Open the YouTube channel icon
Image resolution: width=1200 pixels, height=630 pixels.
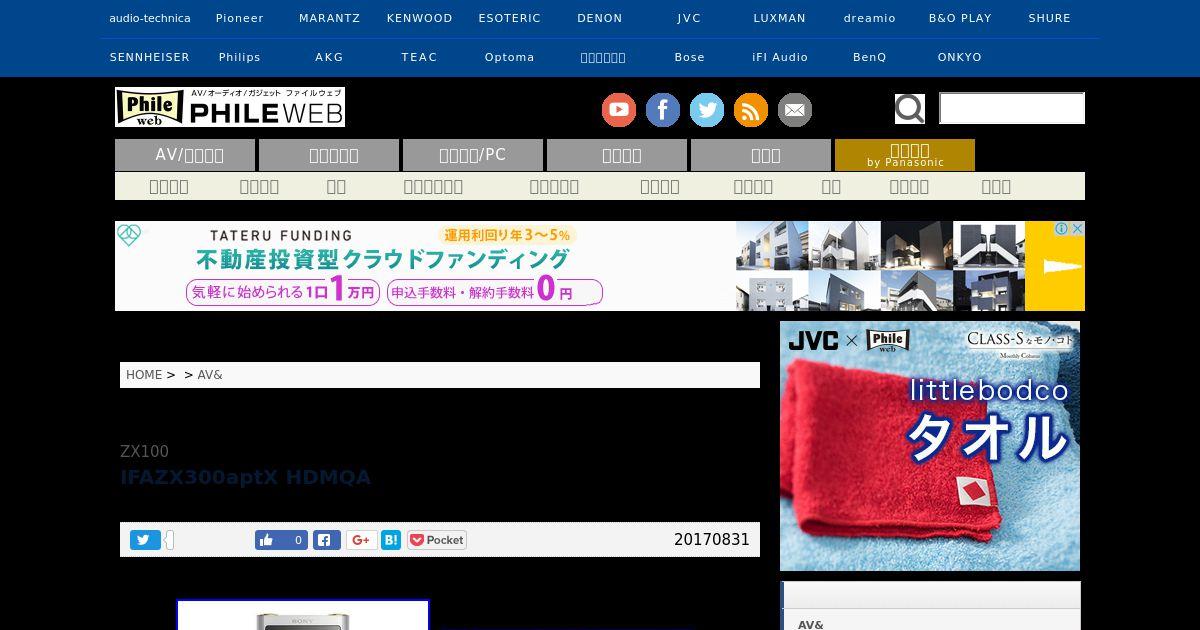click(x=619, y=110)
